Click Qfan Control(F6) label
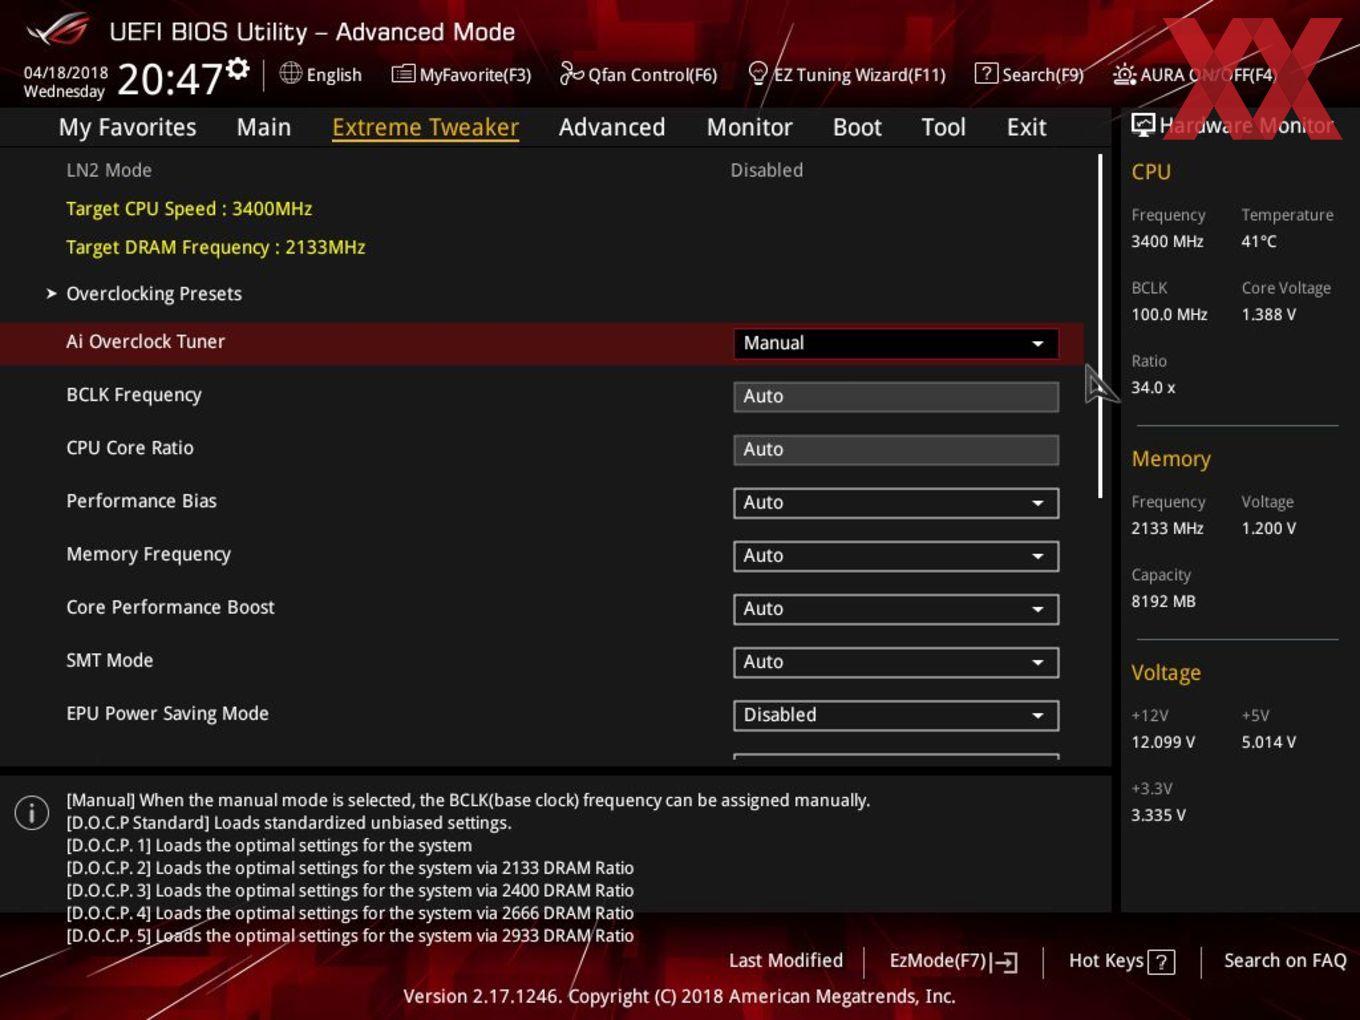 click(x=652, y=74)
